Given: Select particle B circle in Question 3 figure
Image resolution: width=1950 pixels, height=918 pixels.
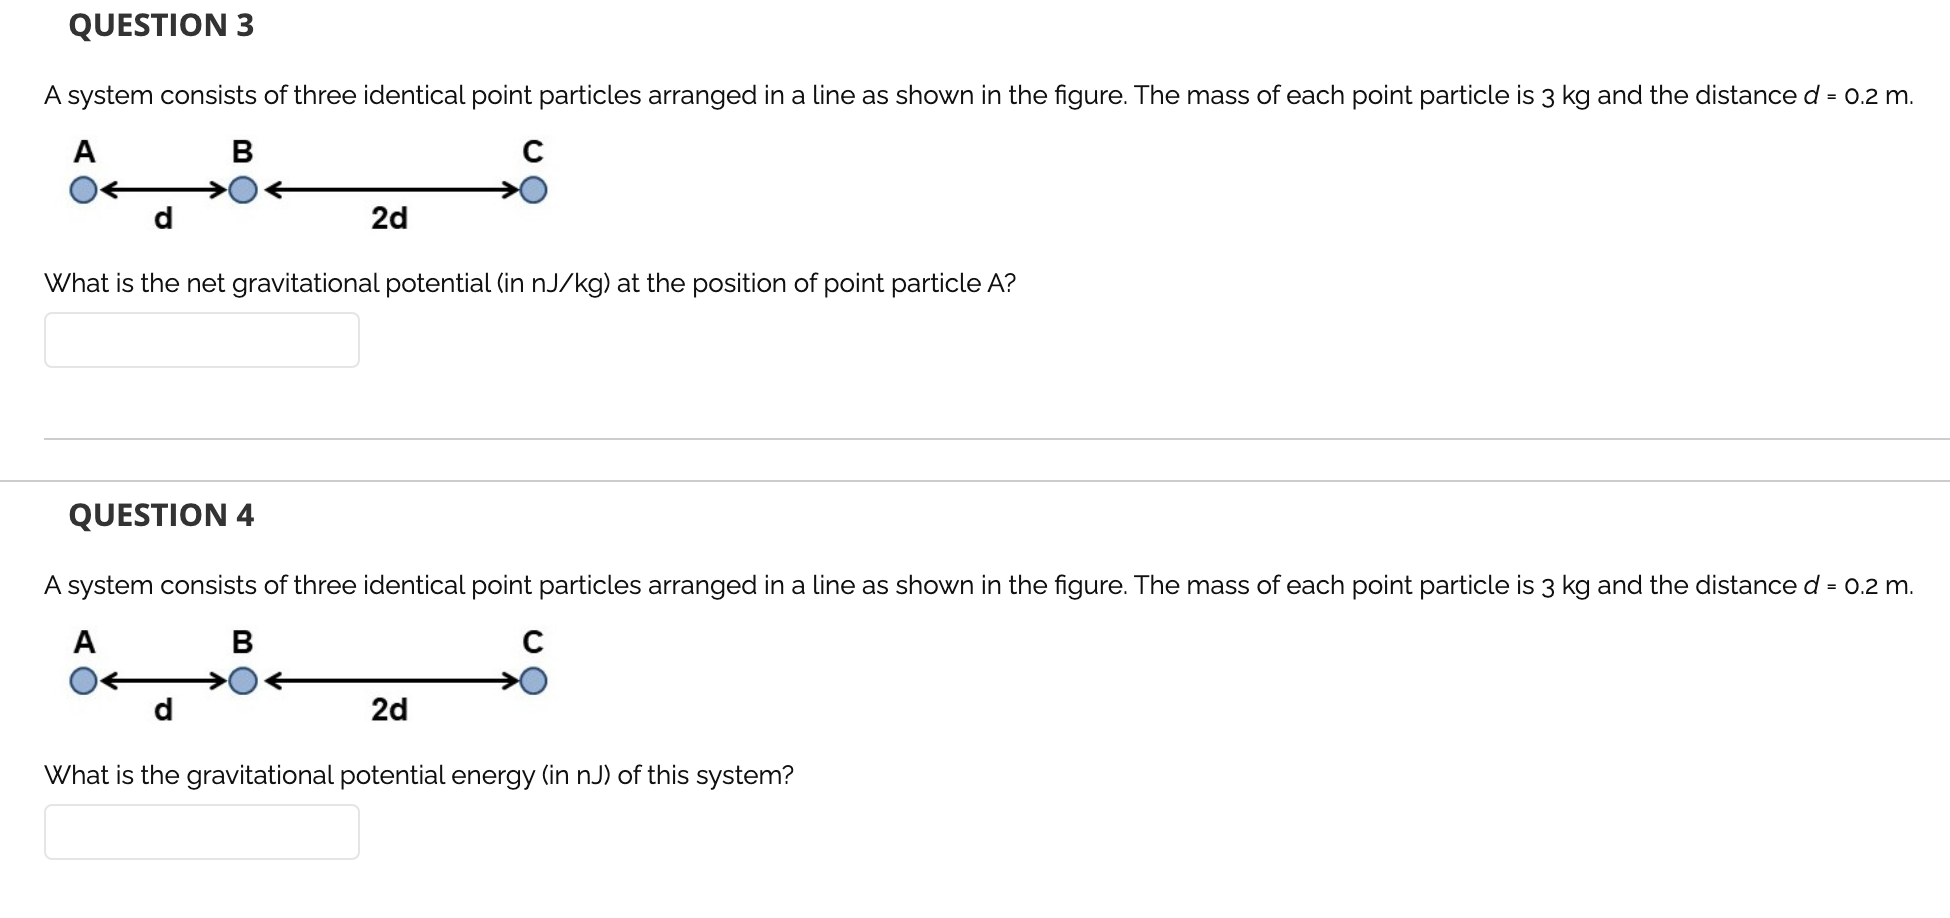Looking at the screenshot, I should coord(243,188).
